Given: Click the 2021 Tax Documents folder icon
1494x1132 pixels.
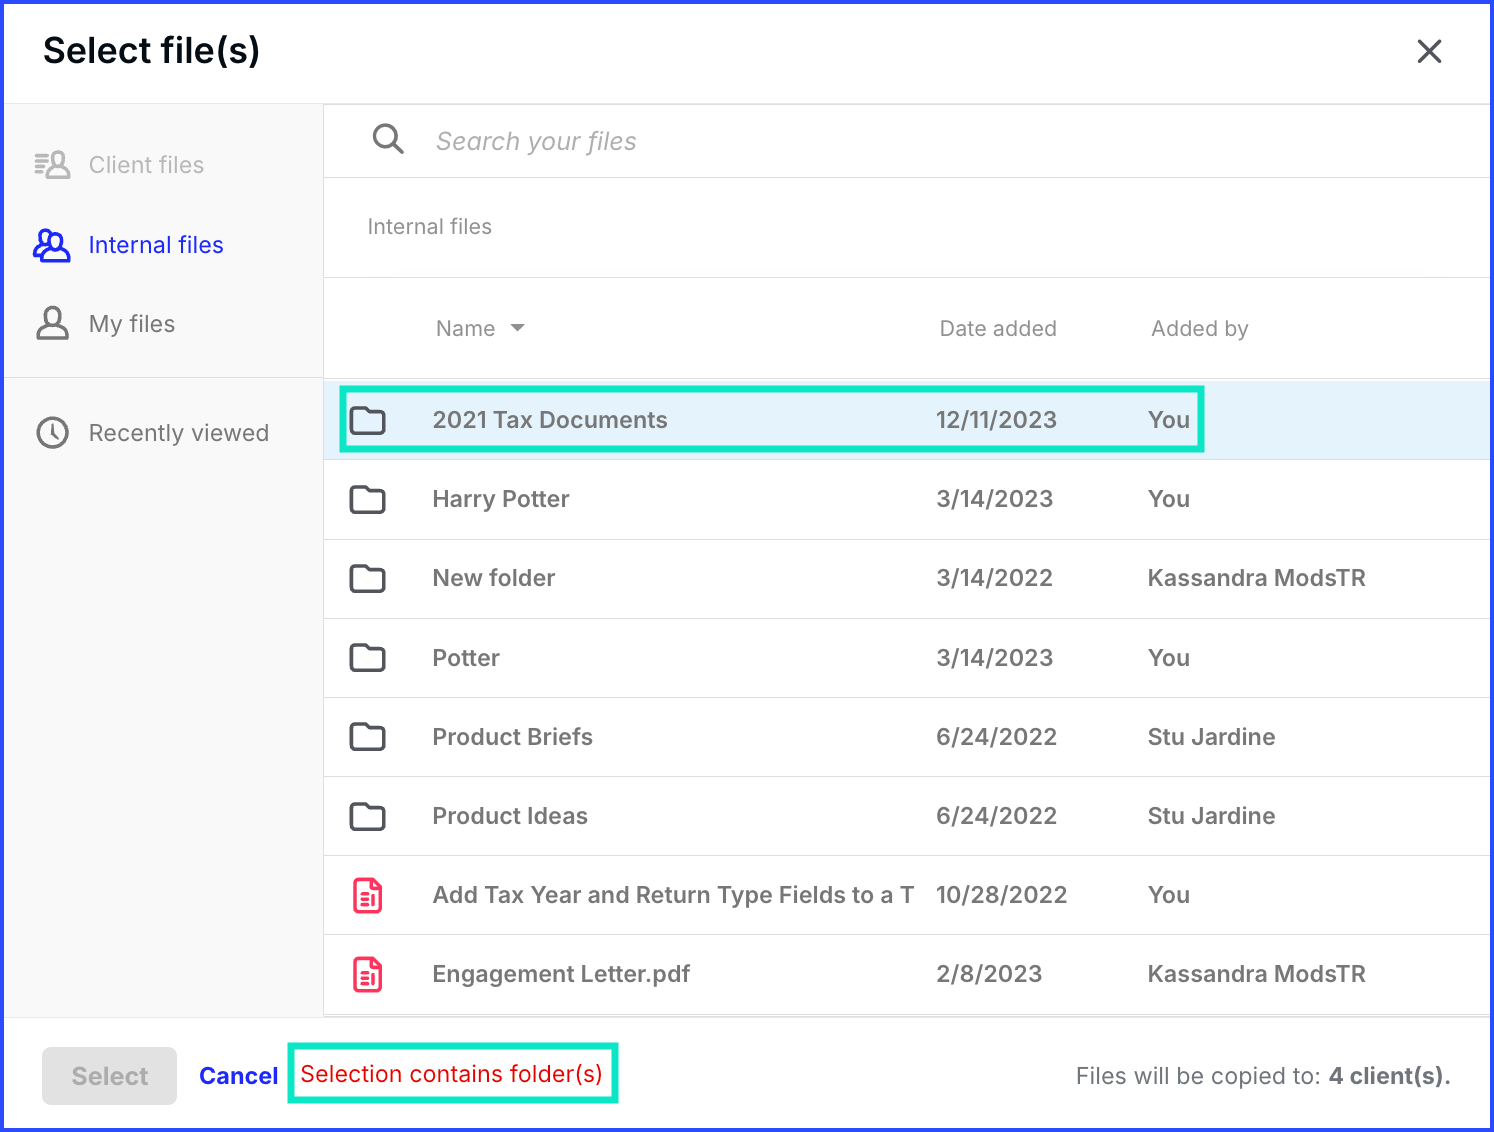Looking at the screenshot, I should [x=367, y=420].
